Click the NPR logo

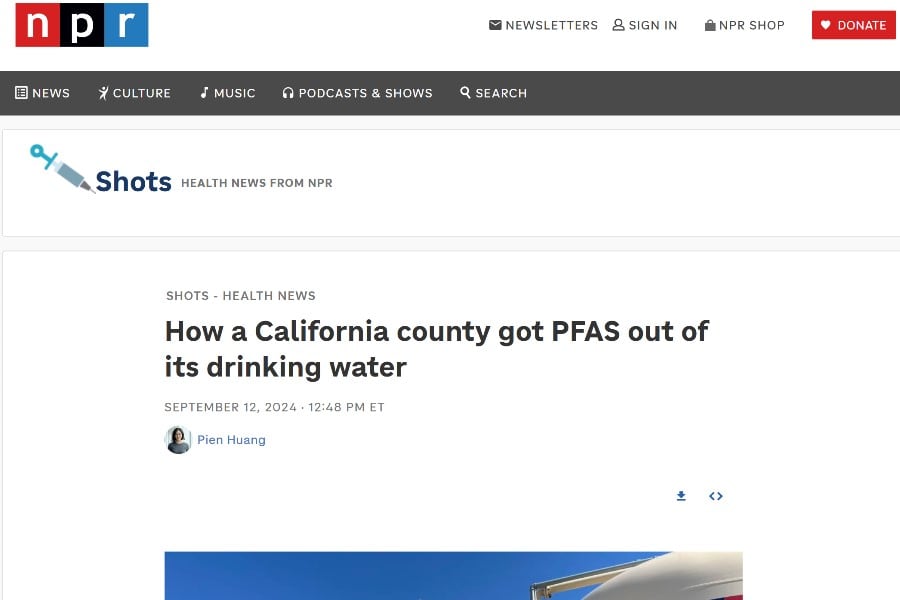click(82, 25)
